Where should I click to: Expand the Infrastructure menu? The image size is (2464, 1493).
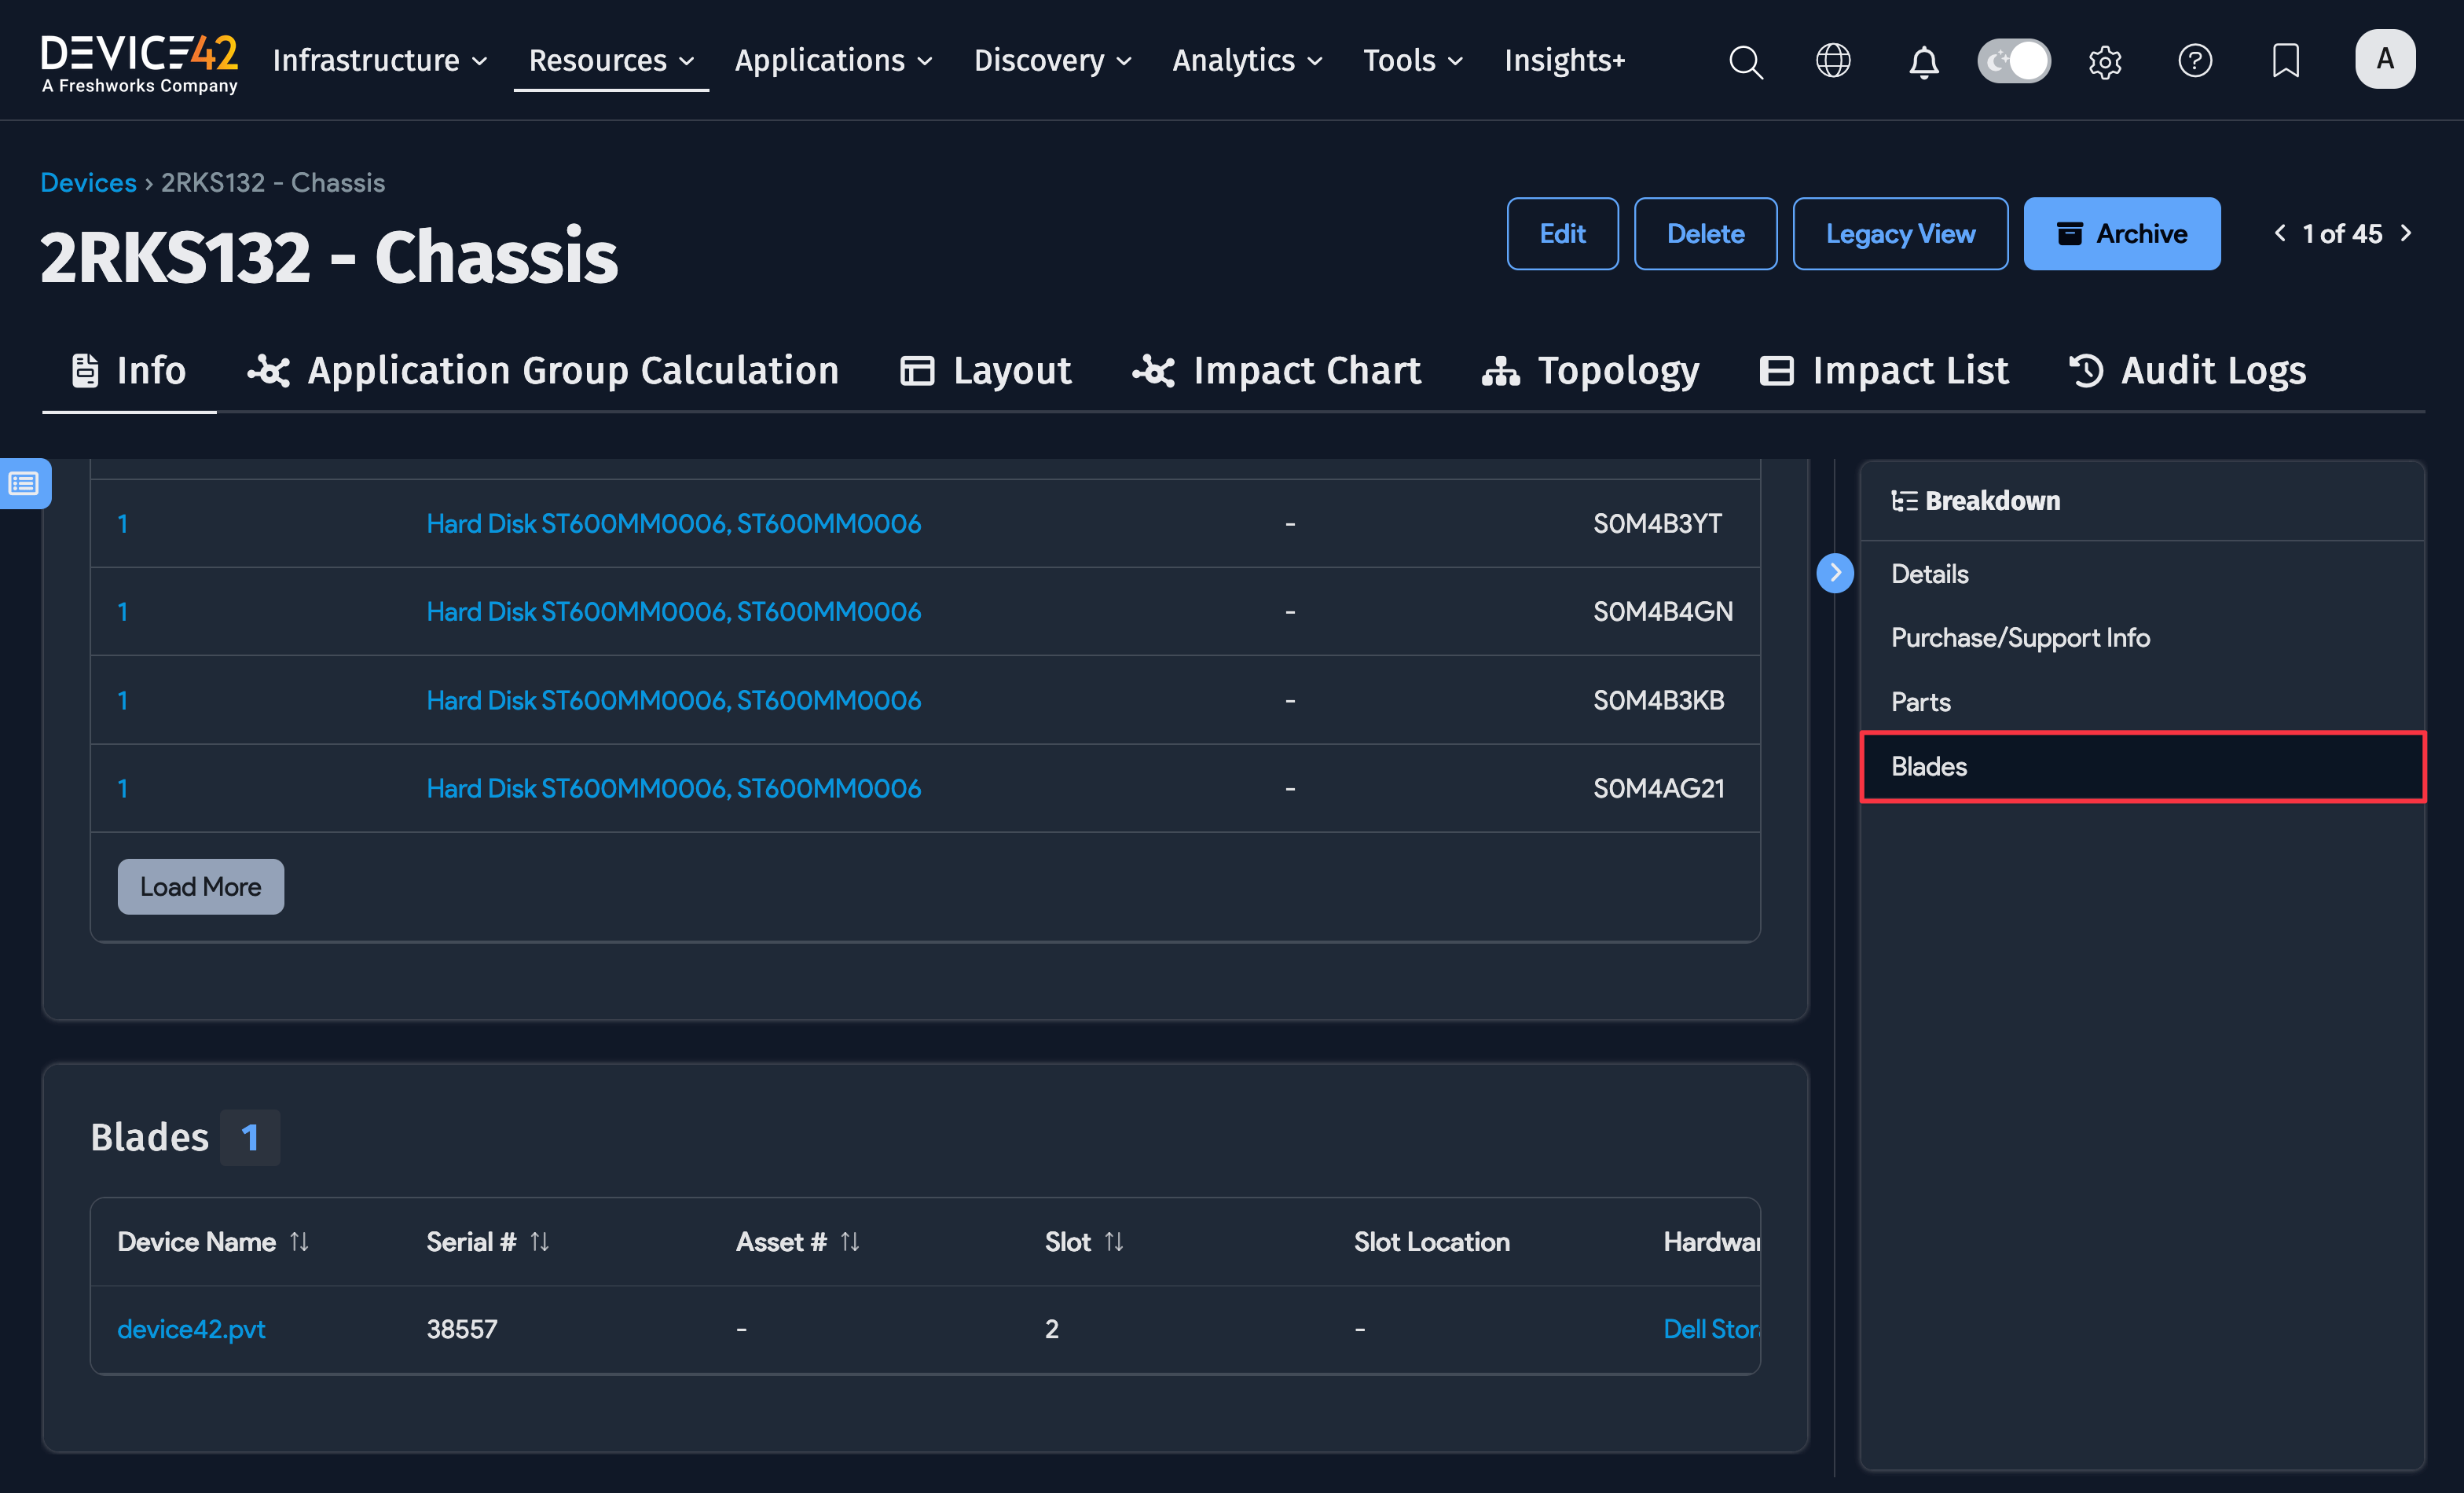coord(380,61)
